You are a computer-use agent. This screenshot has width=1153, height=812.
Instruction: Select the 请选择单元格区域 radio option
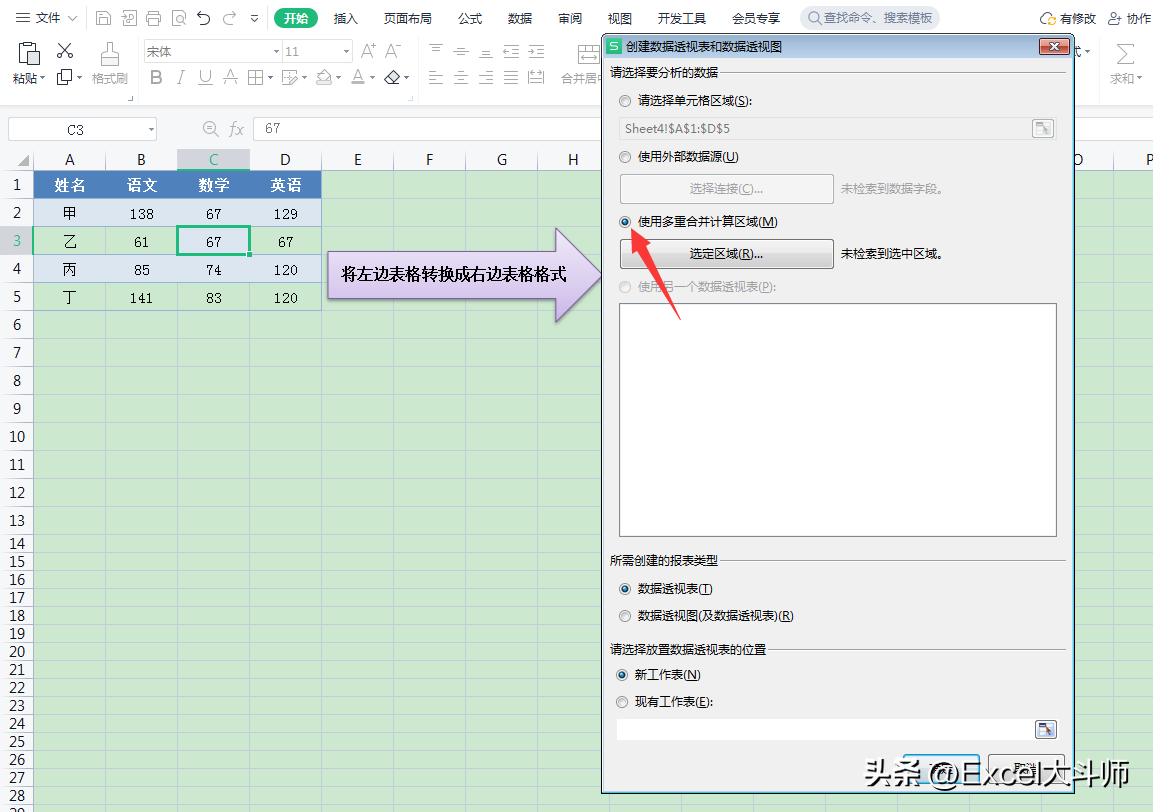coord(625,101)
